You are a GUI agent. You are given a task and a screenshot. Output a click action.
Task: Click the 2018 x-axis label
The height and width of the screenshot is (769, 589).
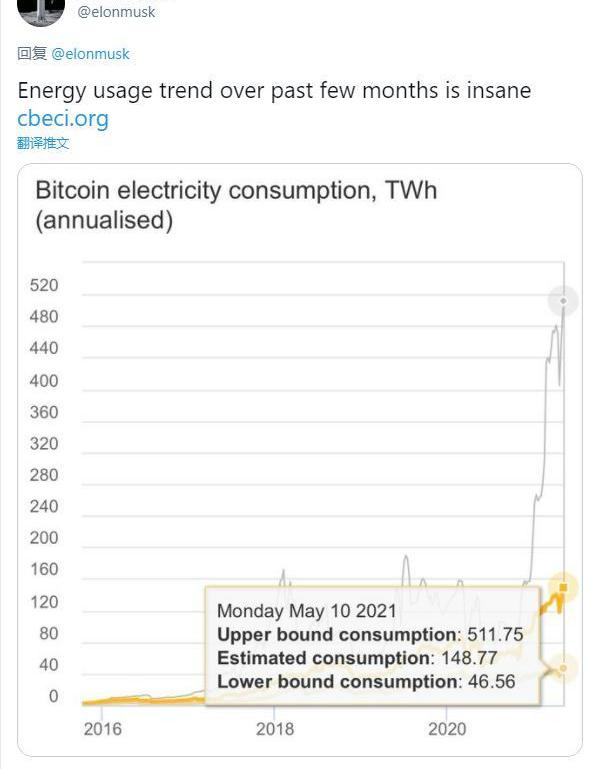click(x=275, y=729)
